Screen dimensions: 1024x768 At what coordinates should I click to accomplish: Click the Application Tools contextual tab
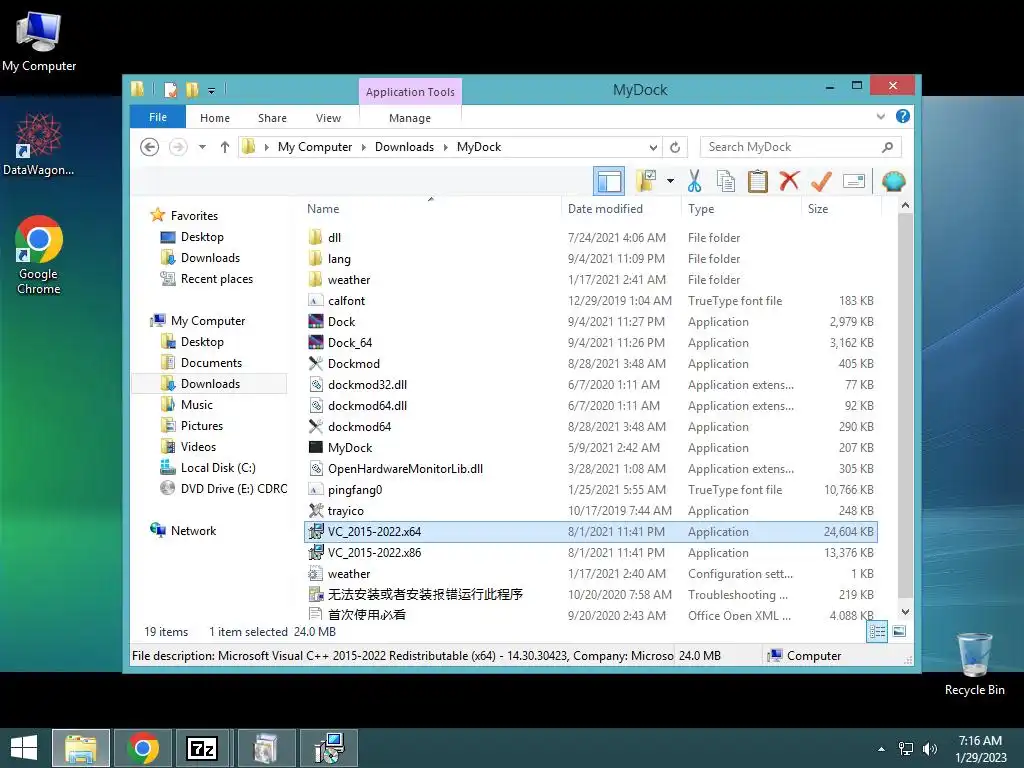coord(410,92)
